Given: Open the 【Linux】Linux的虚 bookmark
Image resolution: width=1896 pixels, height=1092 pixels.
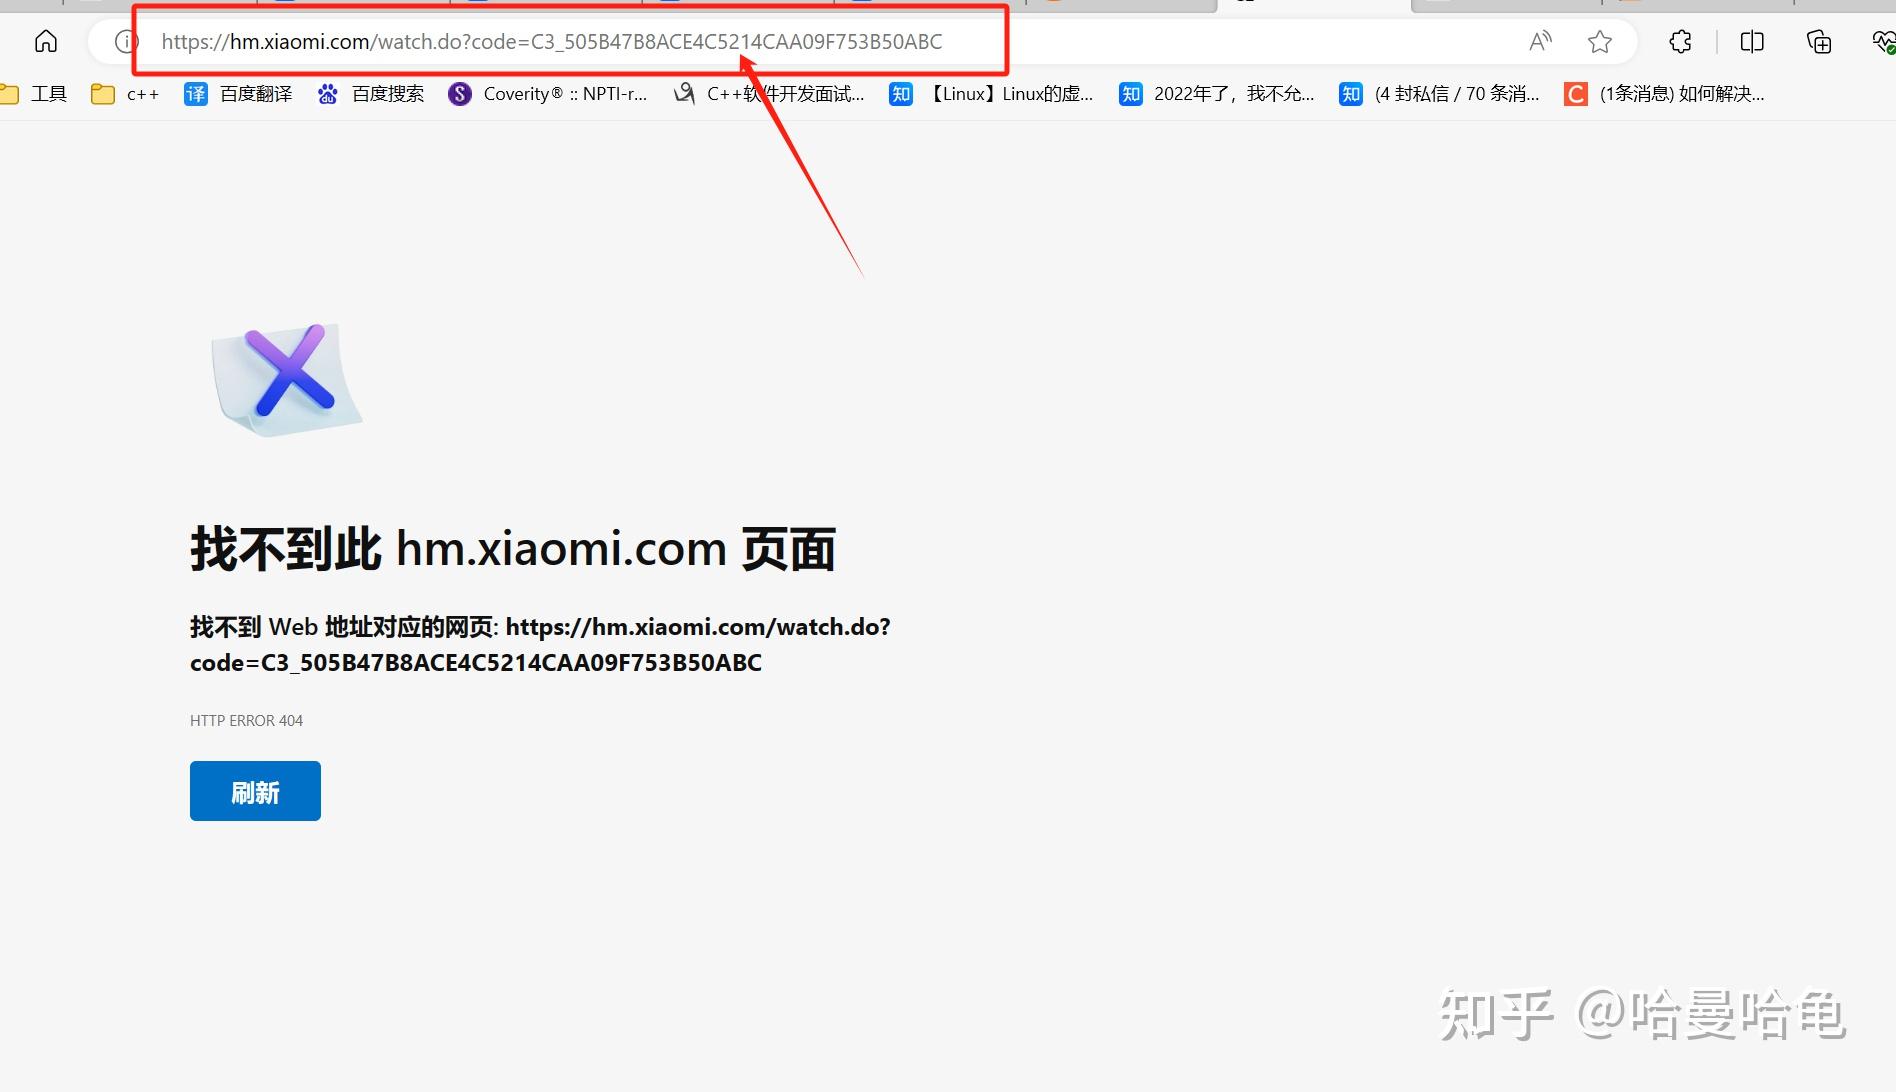Looking at the screenshot, I should coord(991,93).
